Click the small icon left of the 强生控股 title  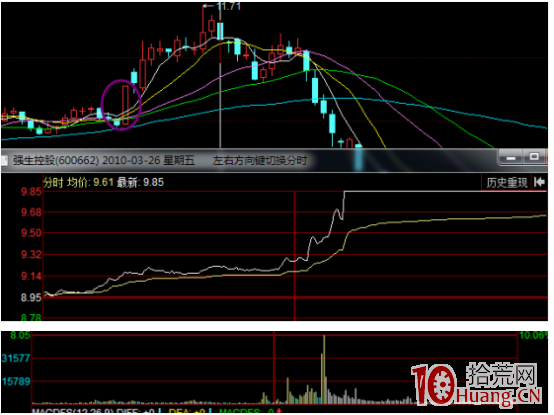point(4,161)
